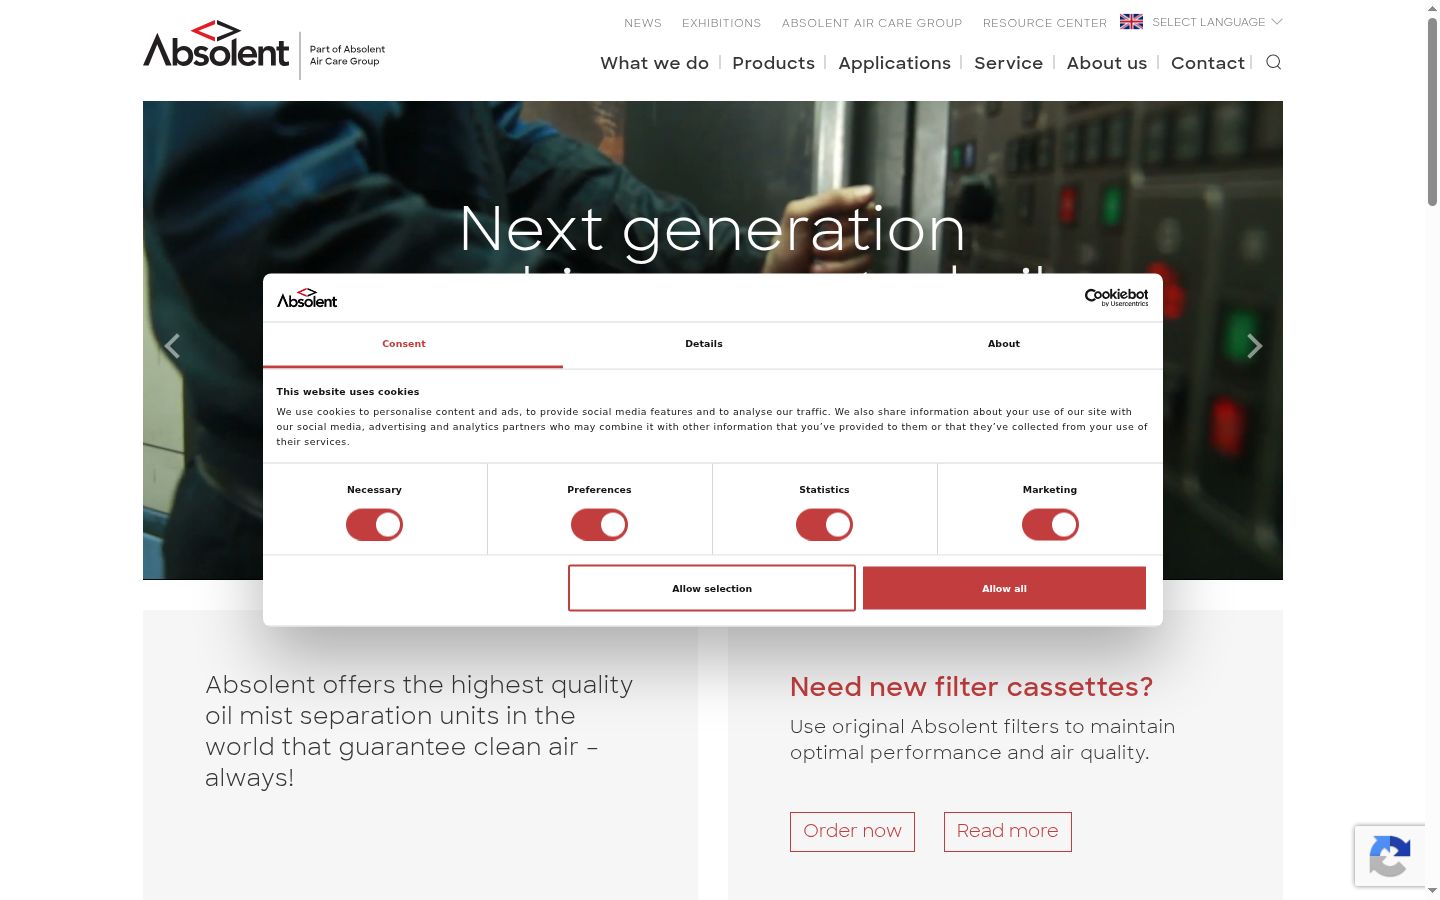Click the UK flag language icon
The width and height of the screenshot is (1440, 900).
1131,22
